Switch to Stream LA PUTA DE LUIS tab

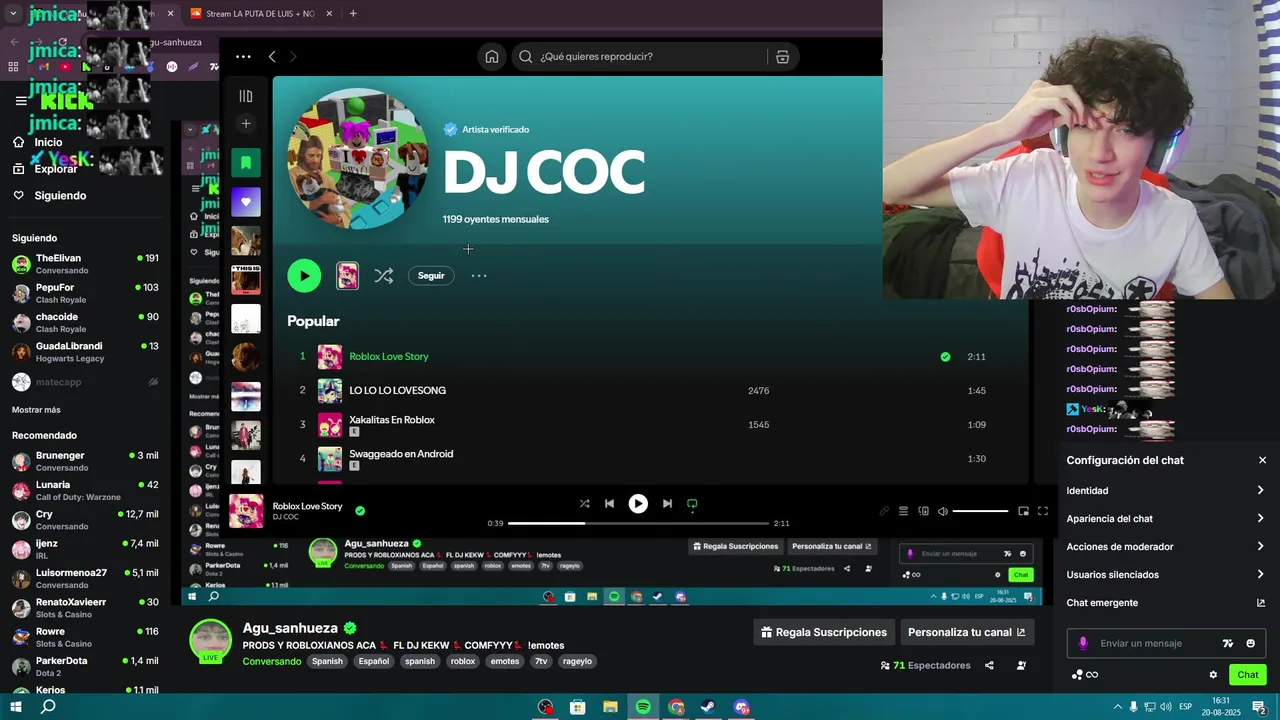[x=261, y=14]
